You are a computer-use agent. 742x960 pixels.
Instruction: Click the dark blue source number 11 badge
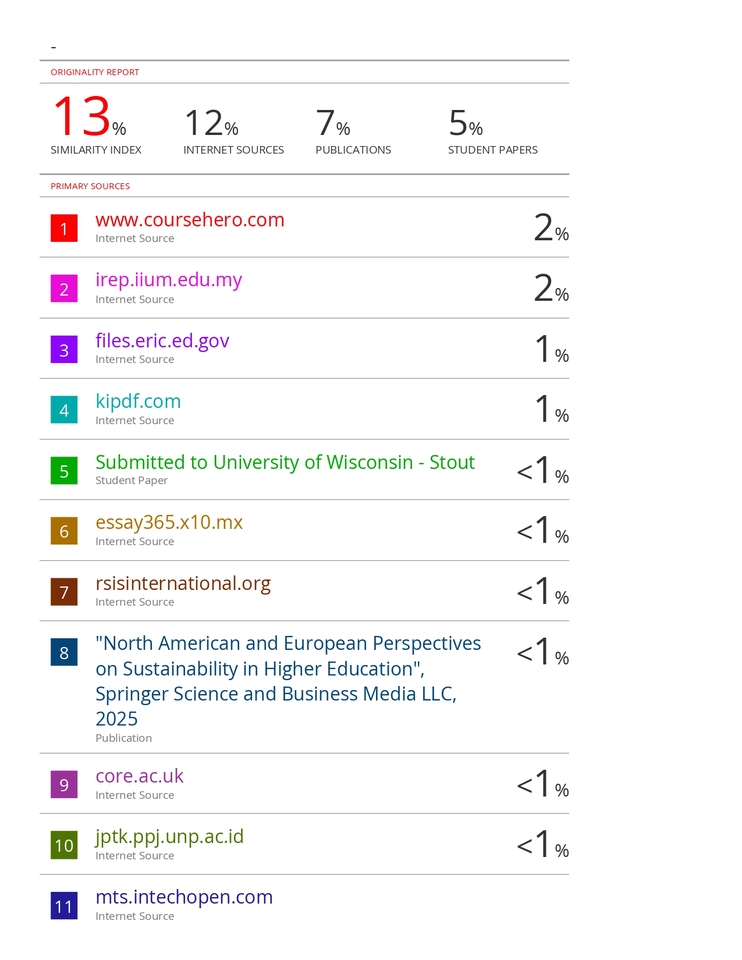(64, 906)
